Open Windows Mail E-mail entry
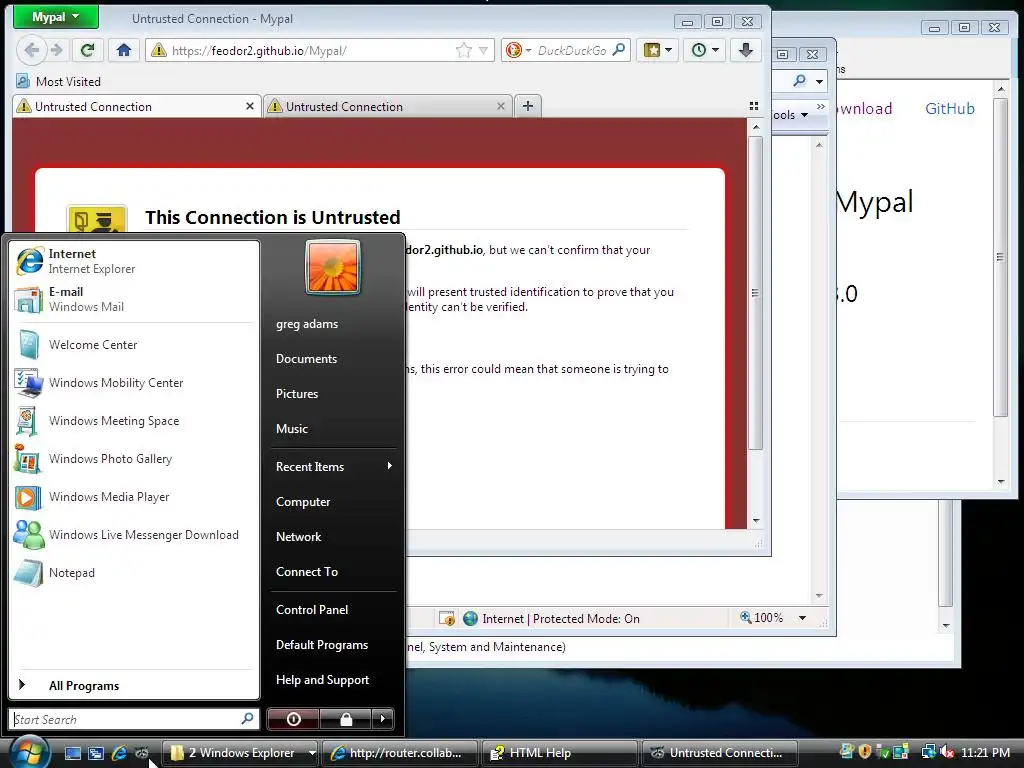The image size is (1024, 768). point(134,299)
